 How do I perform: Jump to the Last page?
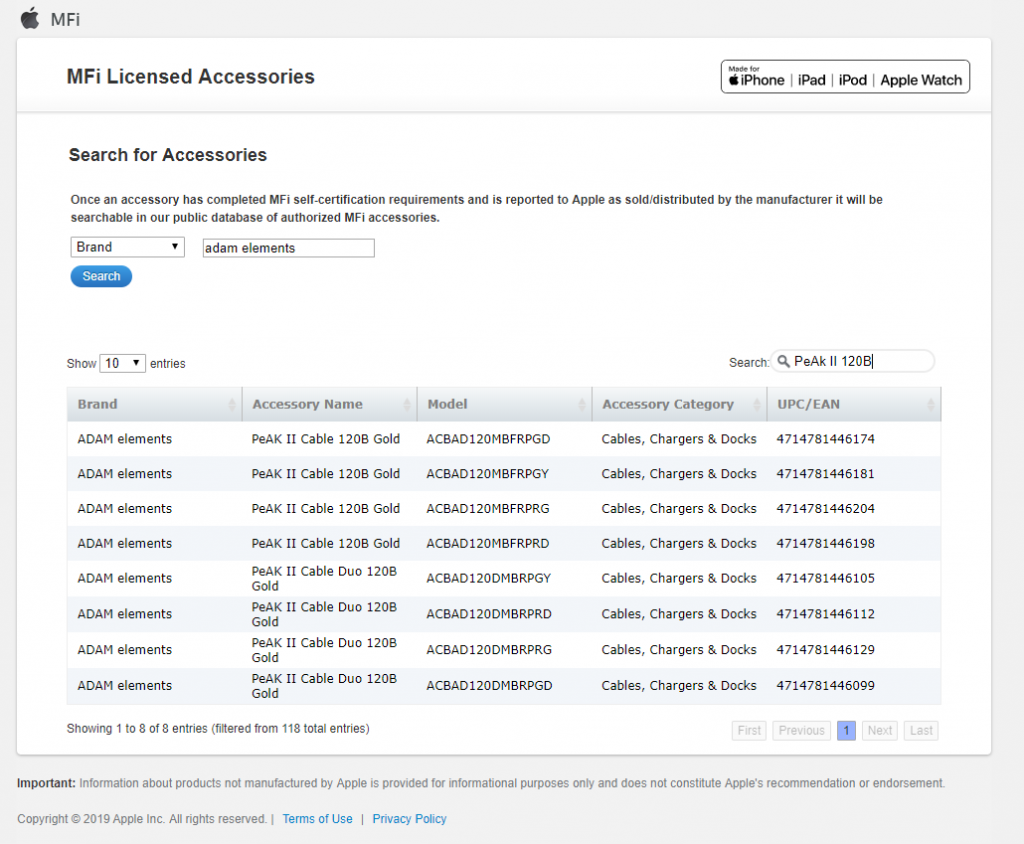[921, 731]
